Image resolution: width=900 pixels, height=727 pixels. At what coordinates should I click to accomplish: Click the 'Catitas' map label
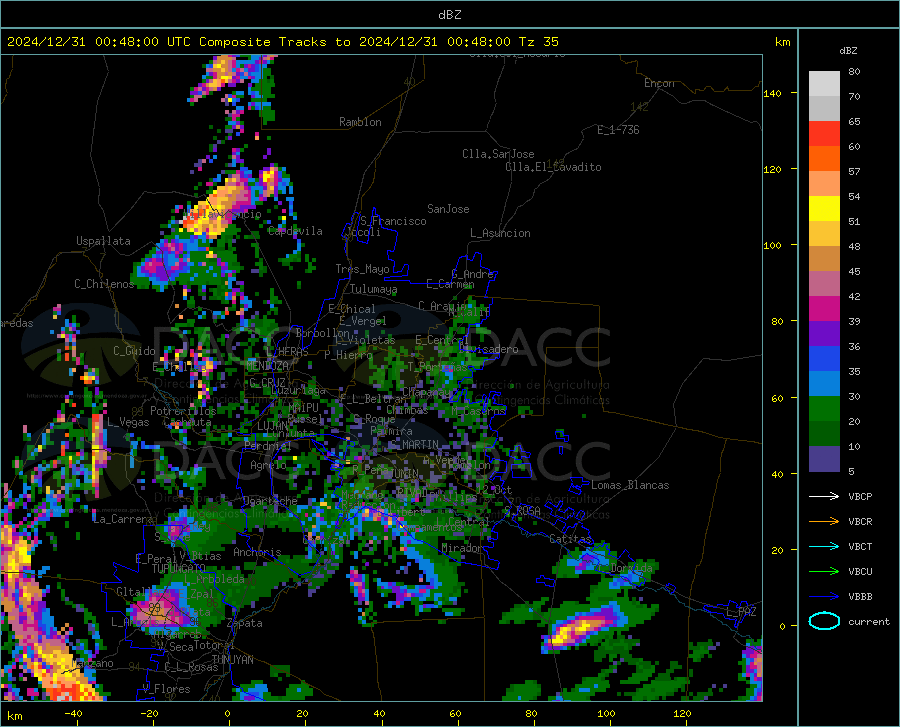tap(570, 539)
